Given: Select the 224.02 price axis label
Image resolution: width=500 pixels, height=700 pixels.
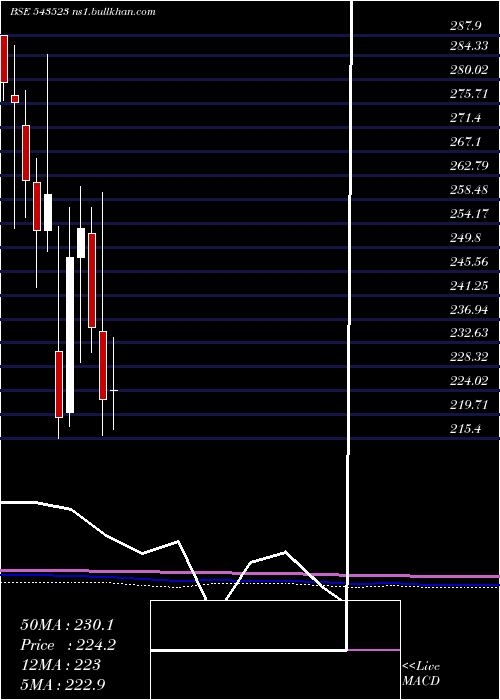Looking at the screenshot, I should click(x=469, y=381).
